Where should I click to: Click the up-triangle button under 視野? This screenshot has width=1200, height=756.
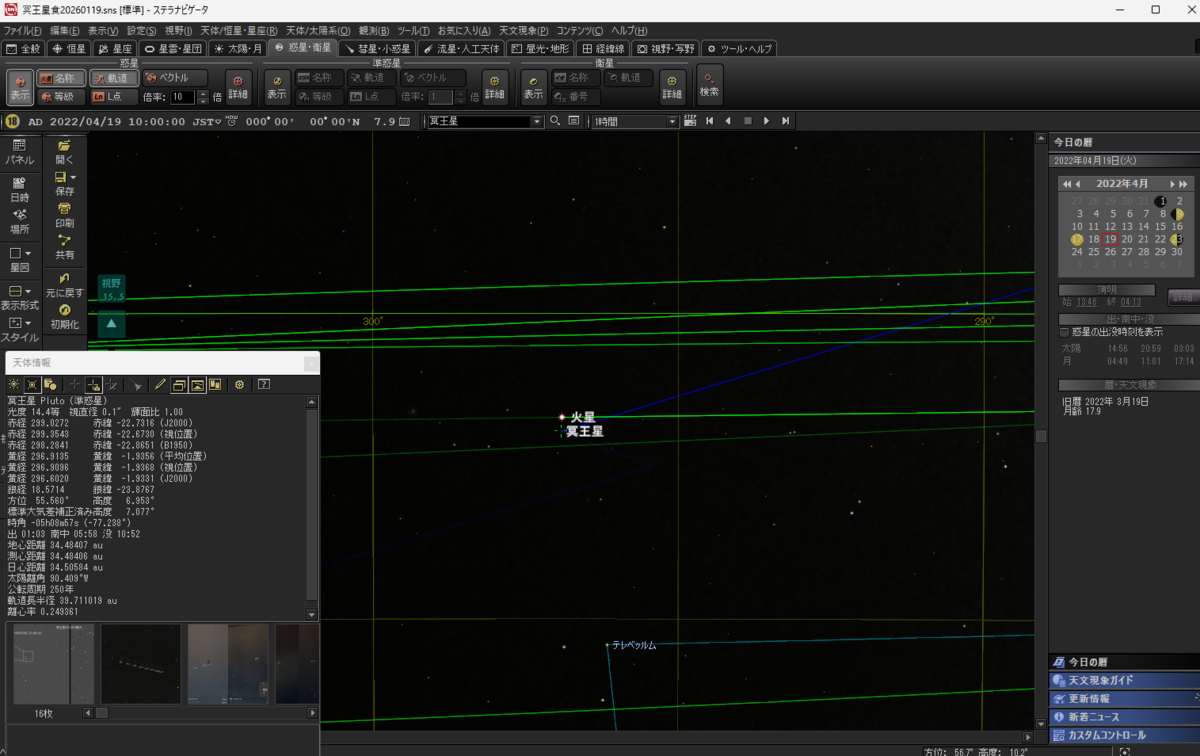coord(111,324)
